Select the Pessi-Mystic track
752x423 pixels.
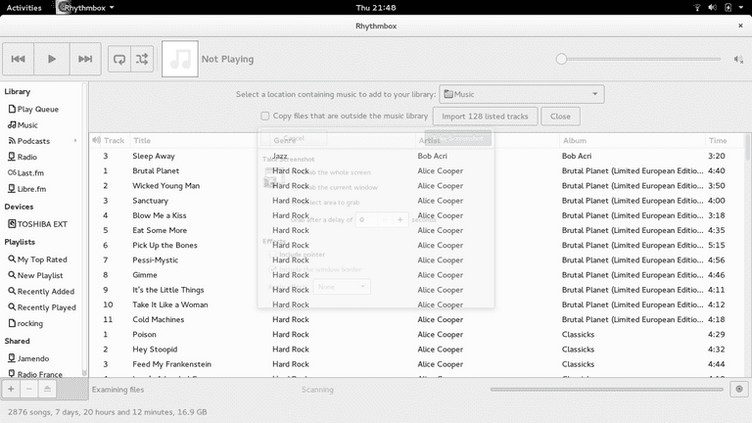point(155,260)
